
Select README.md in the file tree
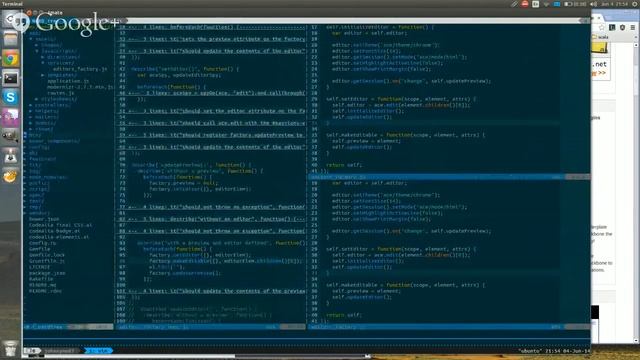pyautogui.click(x=42, y=285)
